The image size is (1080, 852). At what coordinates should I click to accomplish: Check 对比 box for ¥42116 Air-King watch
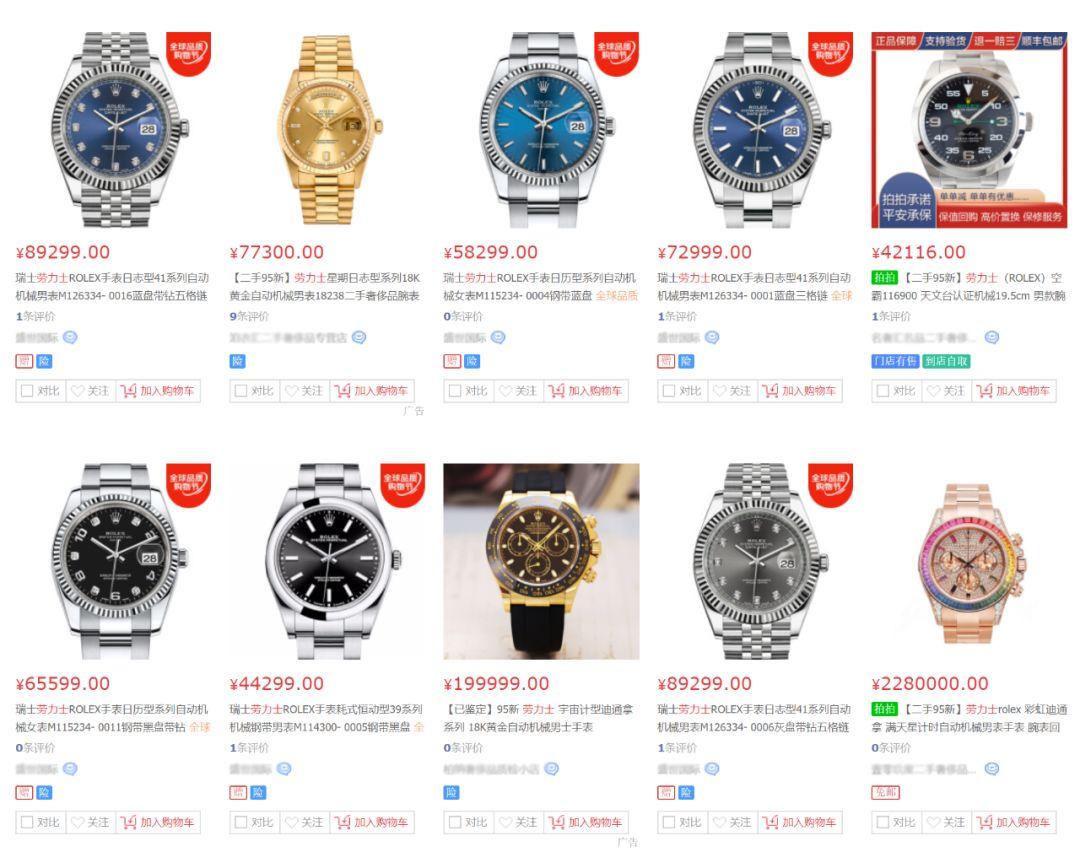[882, 391]
